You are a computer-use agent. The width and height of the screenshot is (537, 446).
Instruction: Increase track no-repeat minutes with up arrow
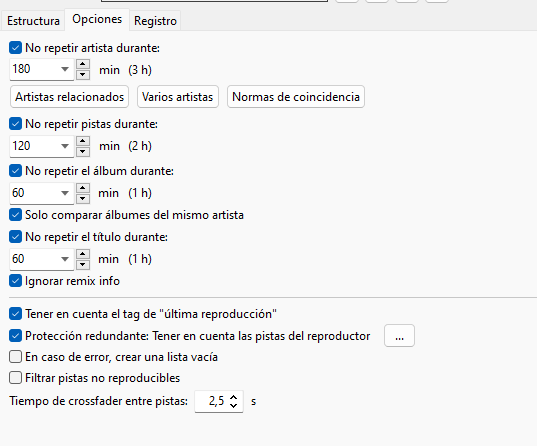83,141
